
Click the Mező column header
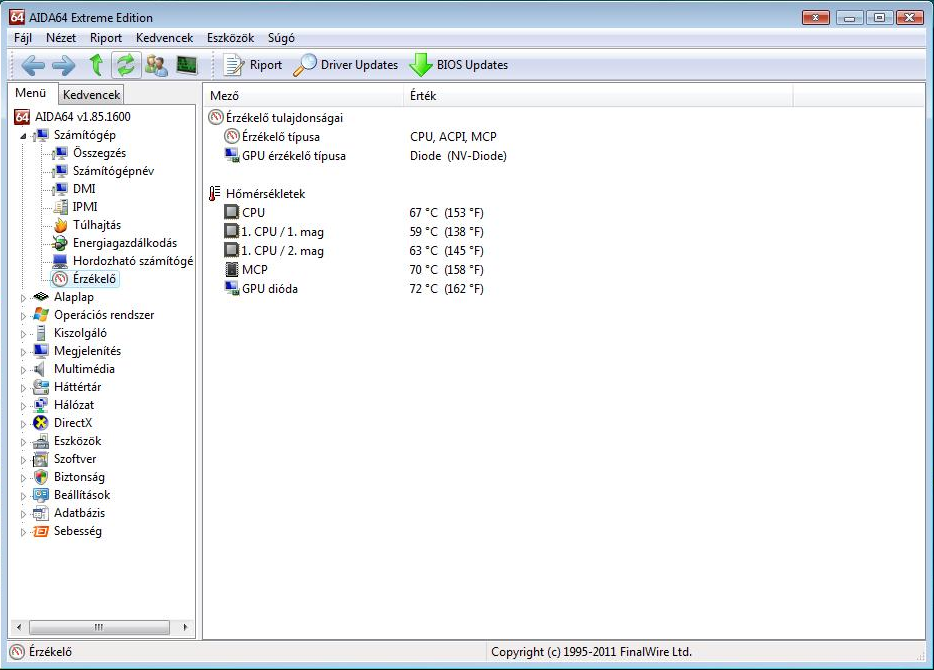pos(304,95)
